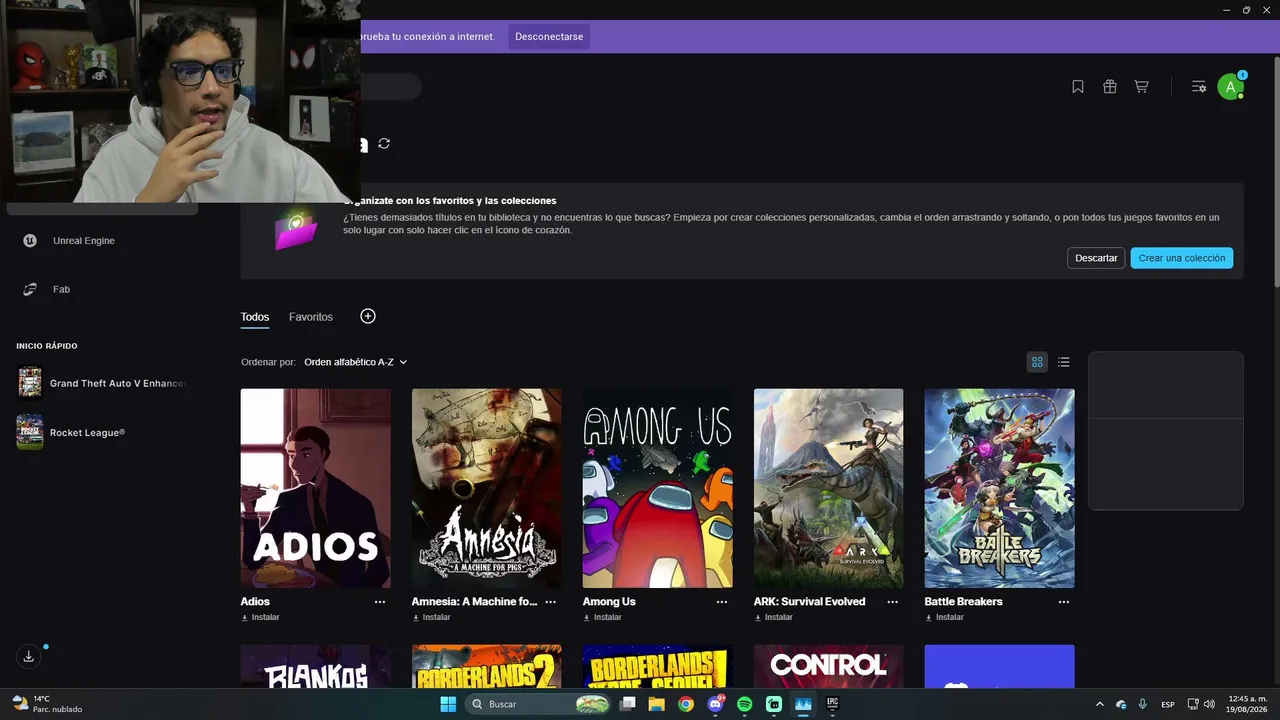
Task: Open the weather widget showing 14°C
Action: click(47, 704)
